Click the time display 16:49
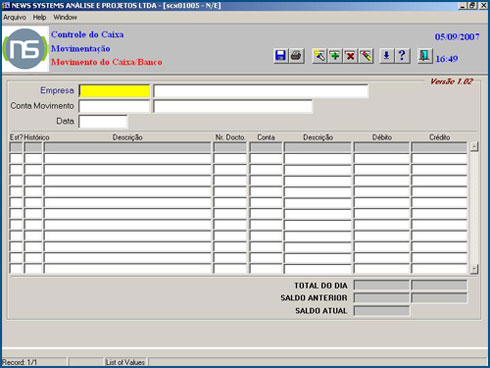The image size is (490, 368). click(x=447, y=59)
